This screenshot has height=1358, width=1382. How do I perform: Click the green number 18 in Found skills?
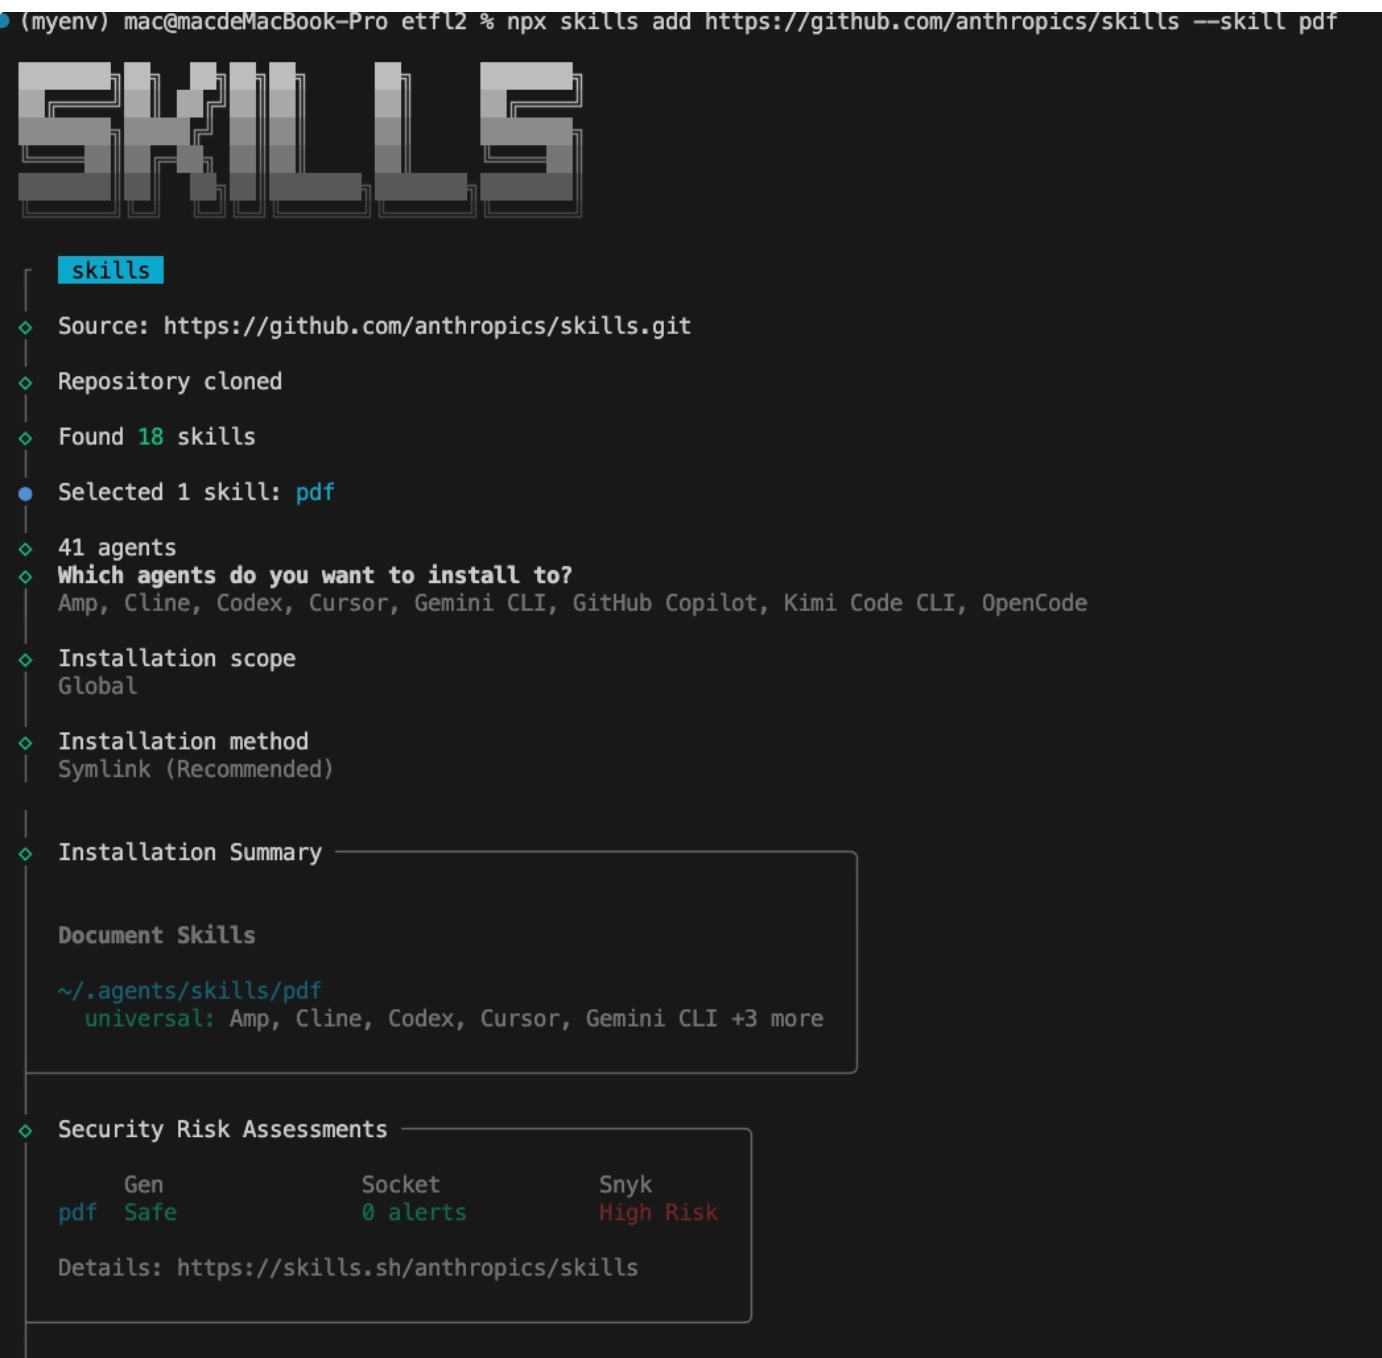click(x=151, y=437)
